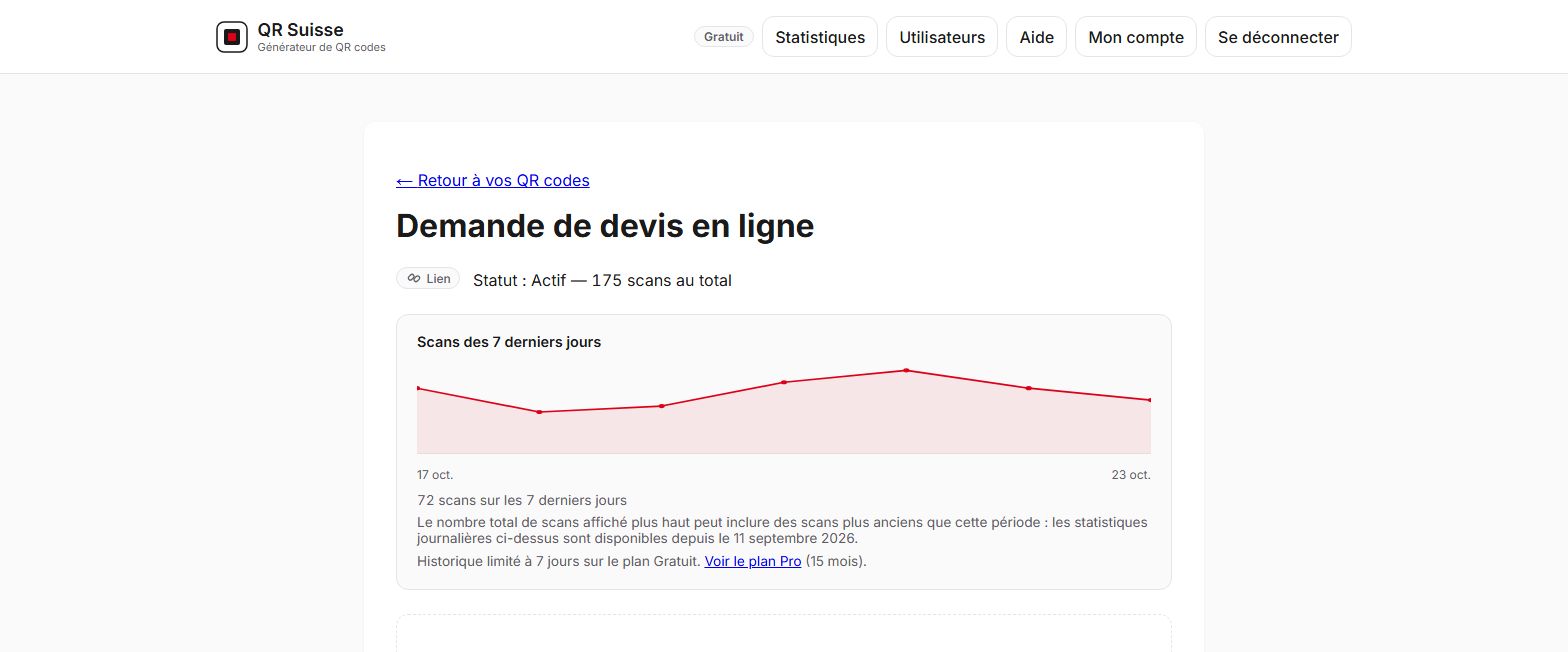The width and height of the screenshot is (1568, 652).
Task: Click the heading Demande de devis en ligne
Action: click(x=605, y=226)
